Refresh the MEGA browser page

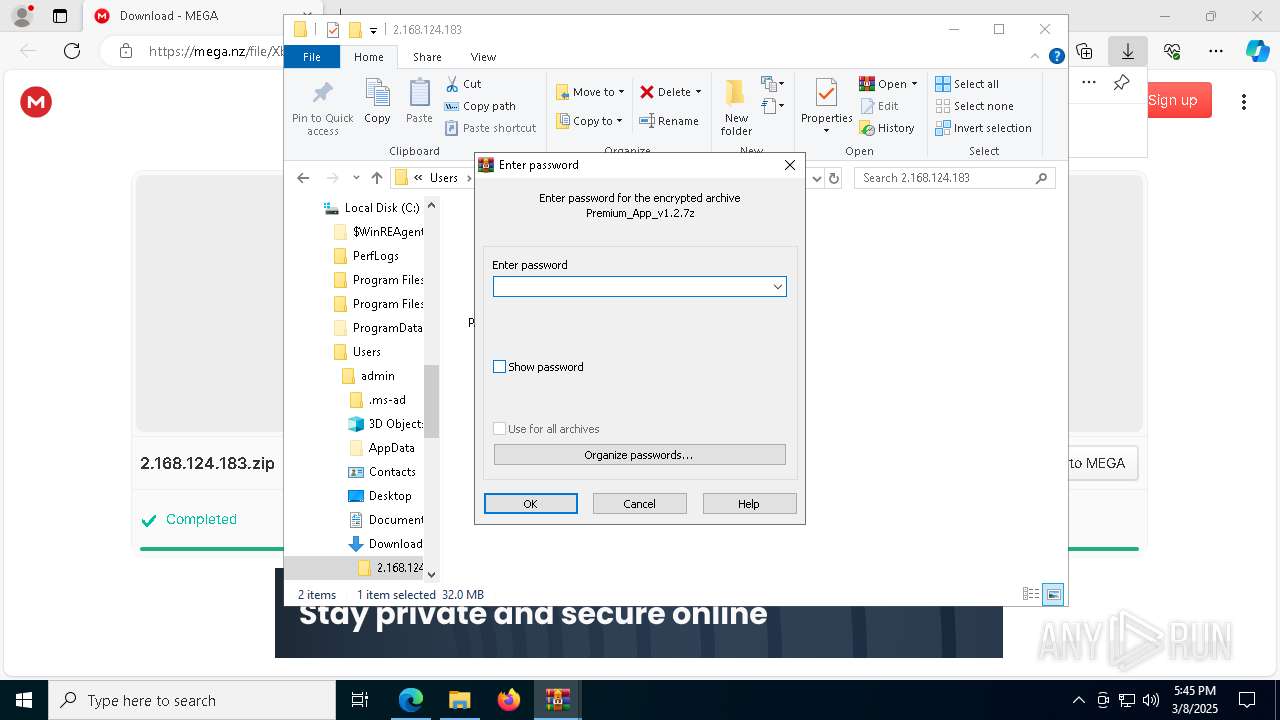click(x=72, y=51)
